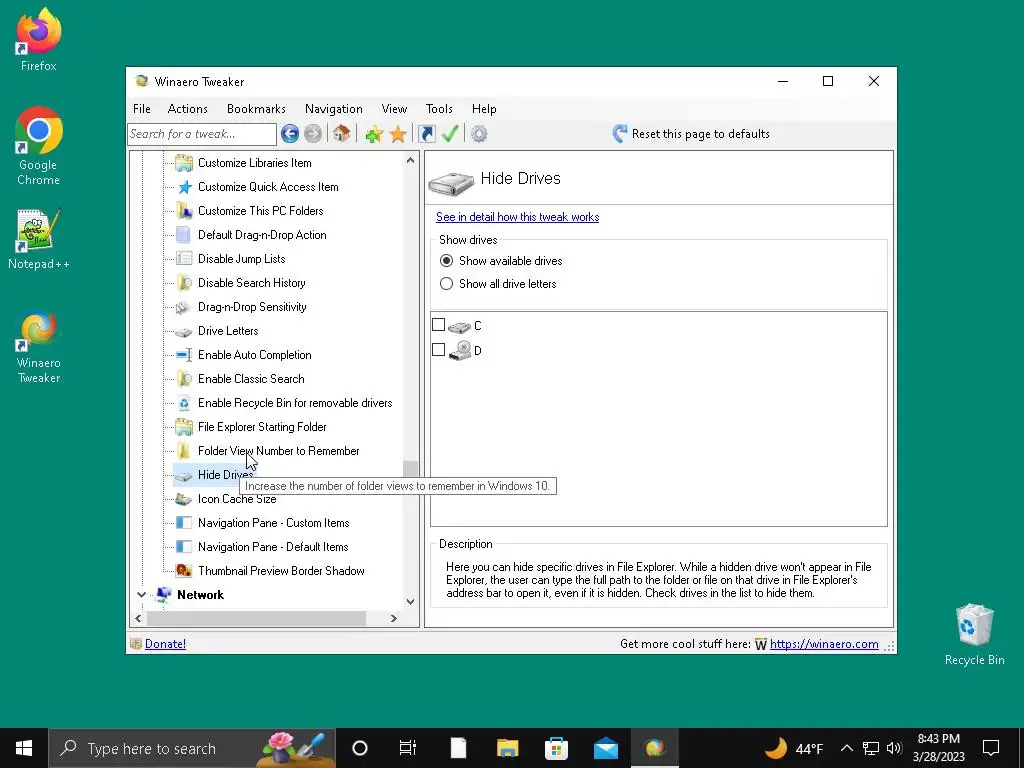
Task: Open the https://winaero.com link
Action: point(824,644)
